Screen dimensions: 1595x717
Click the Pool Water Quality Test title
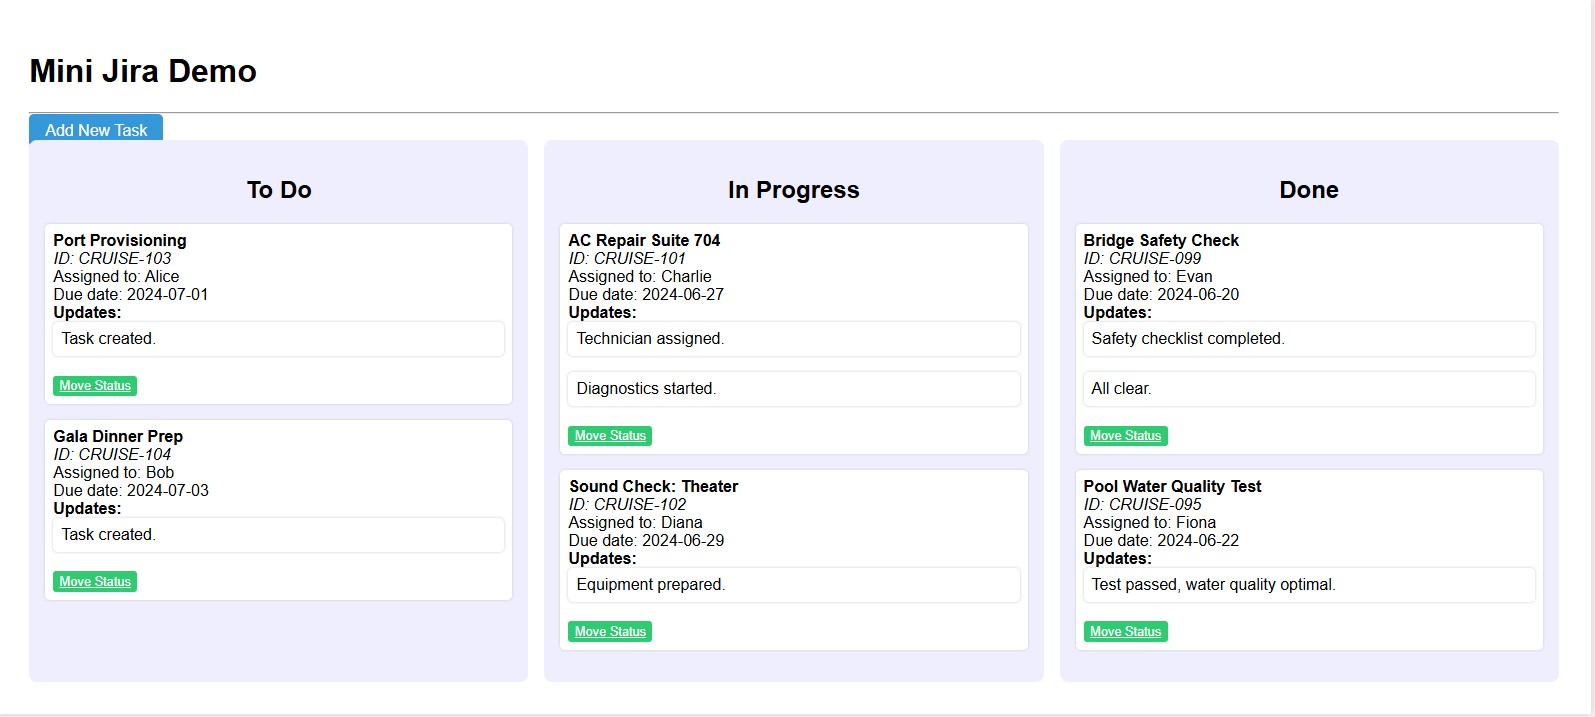pyautogui.click(x=1172, y=486)
